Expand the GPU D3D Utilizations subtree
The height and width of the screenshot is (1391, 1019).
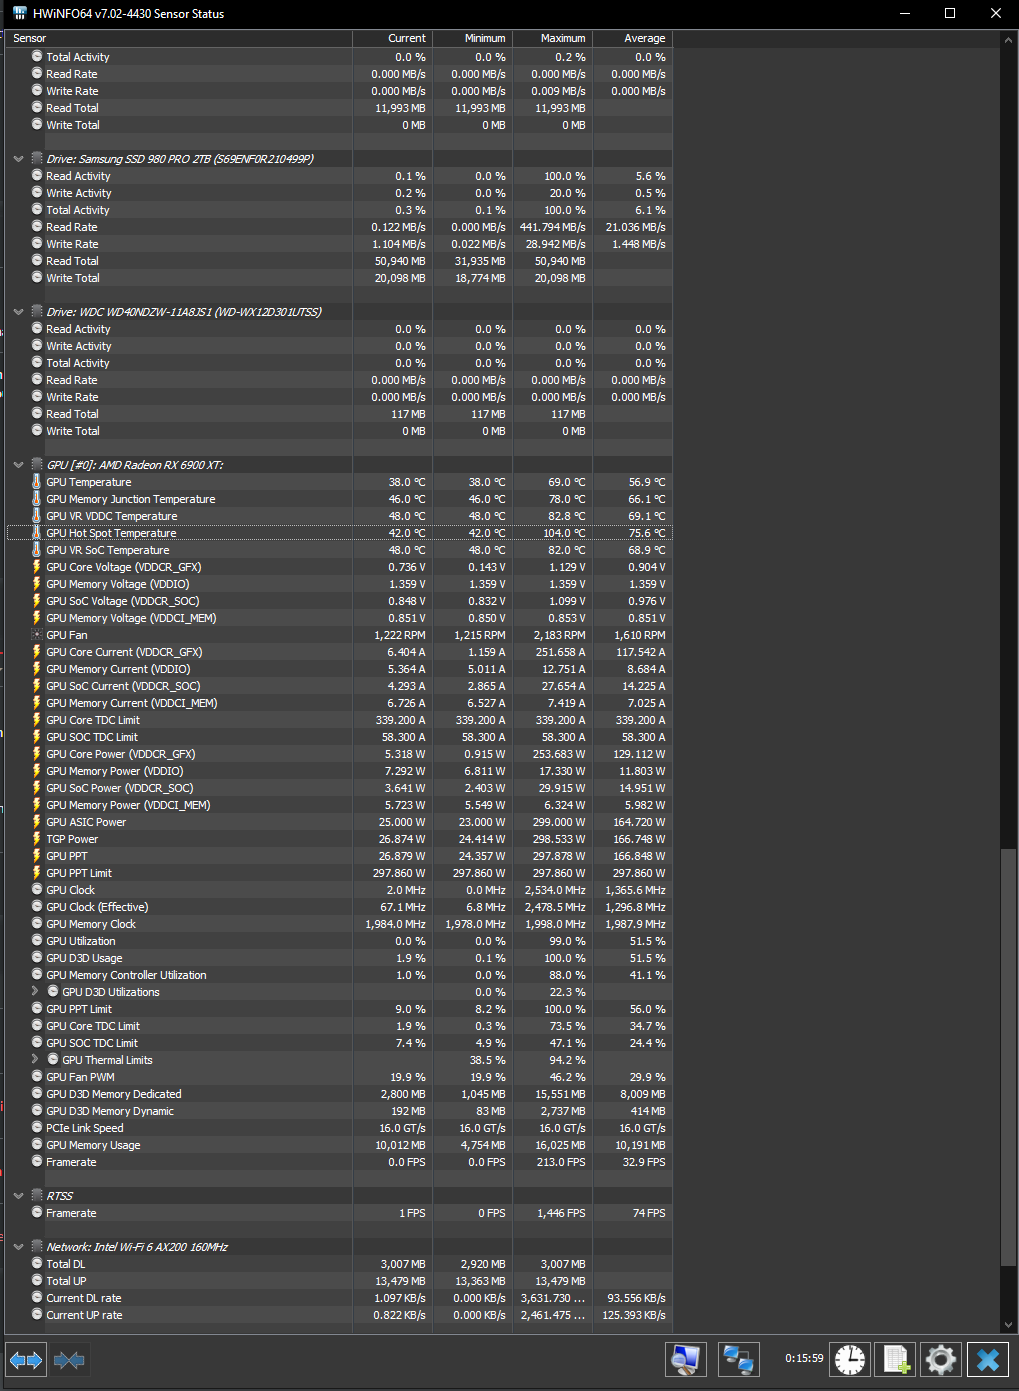[35, 992]
